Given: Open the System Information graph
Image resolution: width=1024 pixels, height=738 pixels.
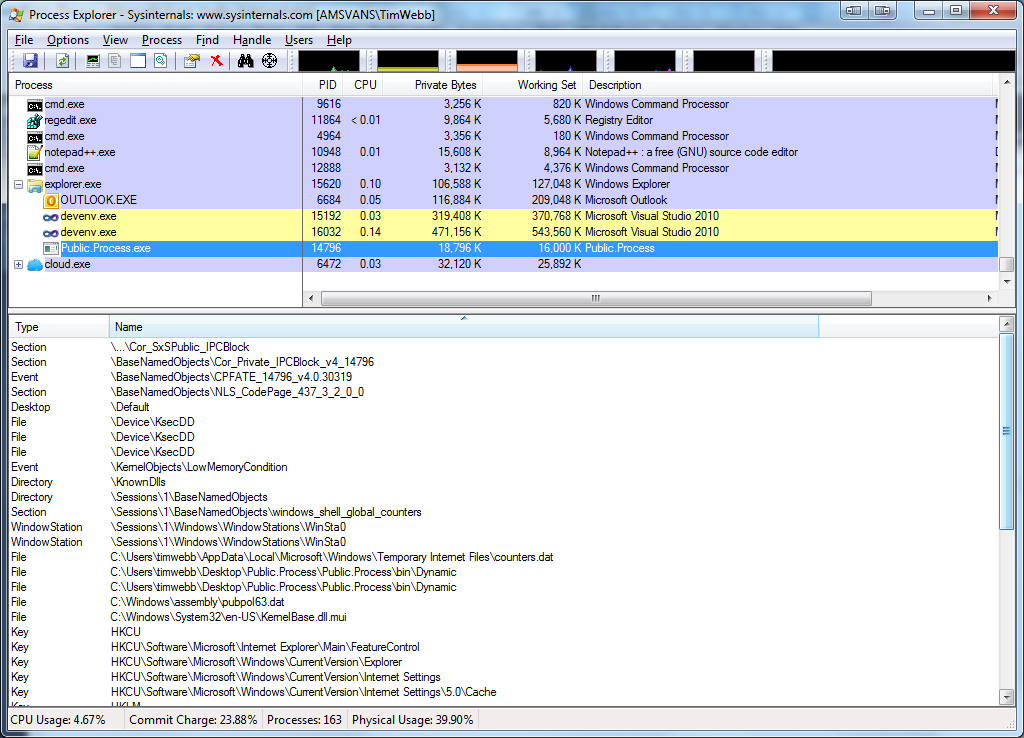Looking at the screenshot, I should click(92, 61).
